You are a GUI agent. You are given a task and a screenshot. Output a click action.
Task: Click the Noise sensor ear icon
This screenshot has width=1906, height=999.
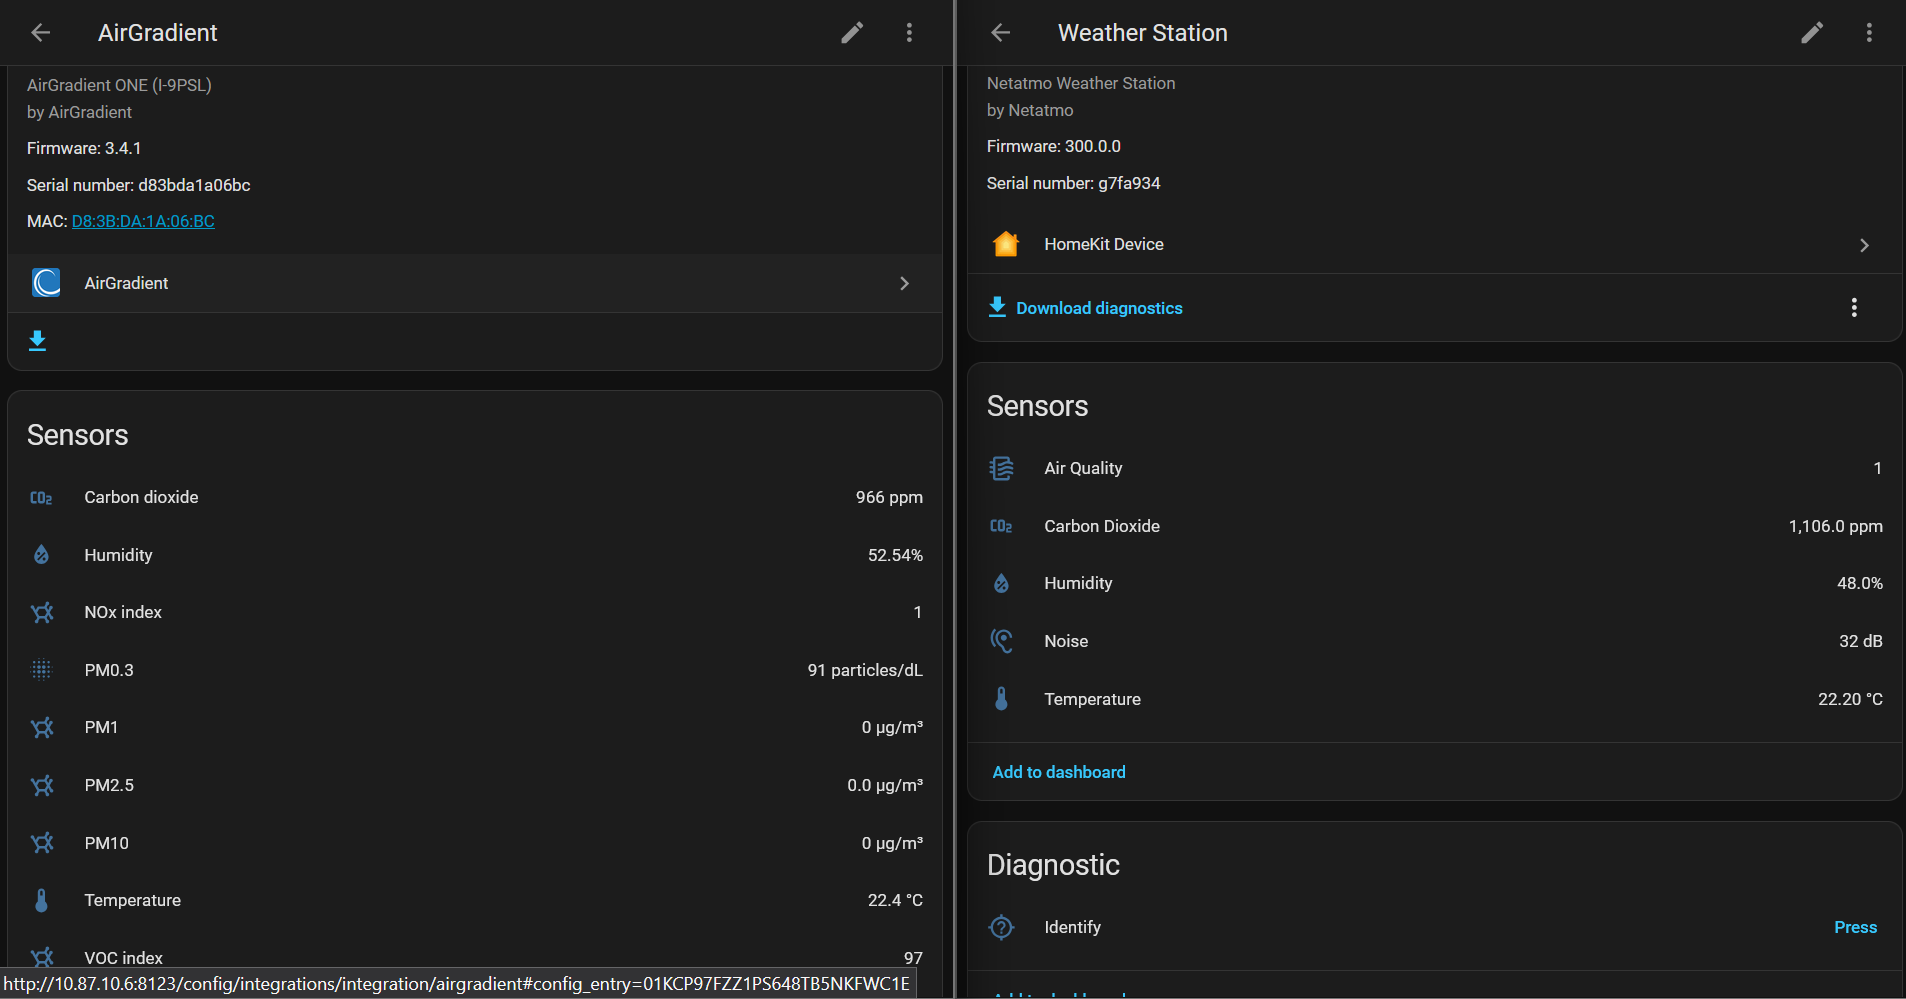(x=1001, y=641)
